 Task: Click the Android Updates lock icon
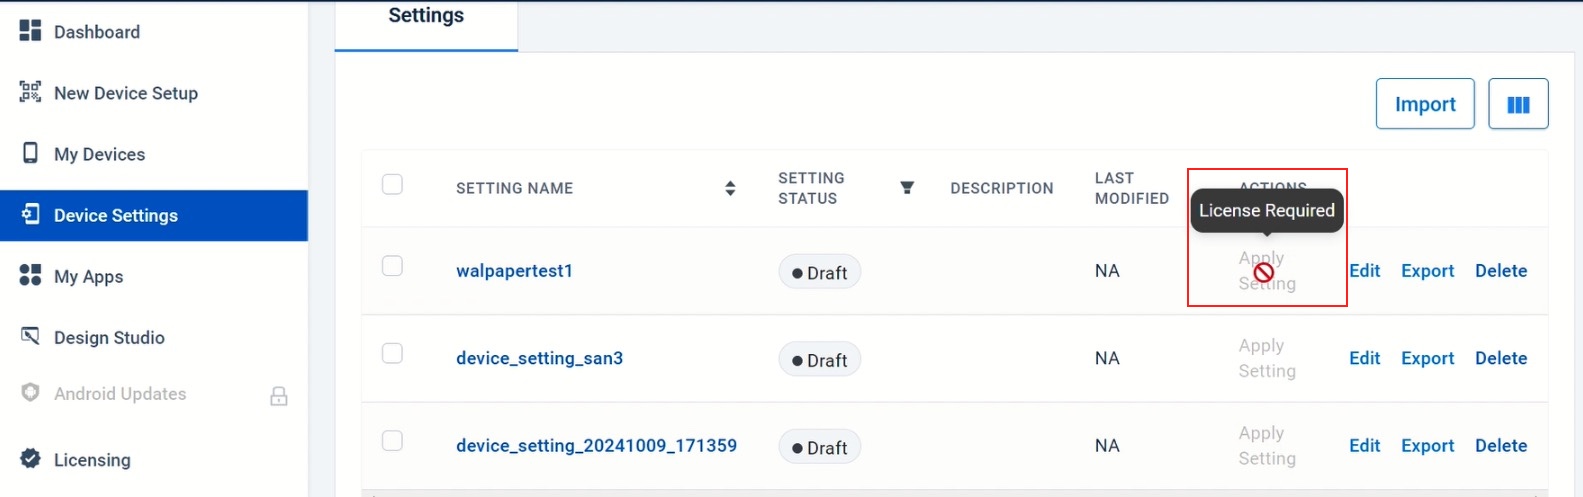[x=279, y=396]
